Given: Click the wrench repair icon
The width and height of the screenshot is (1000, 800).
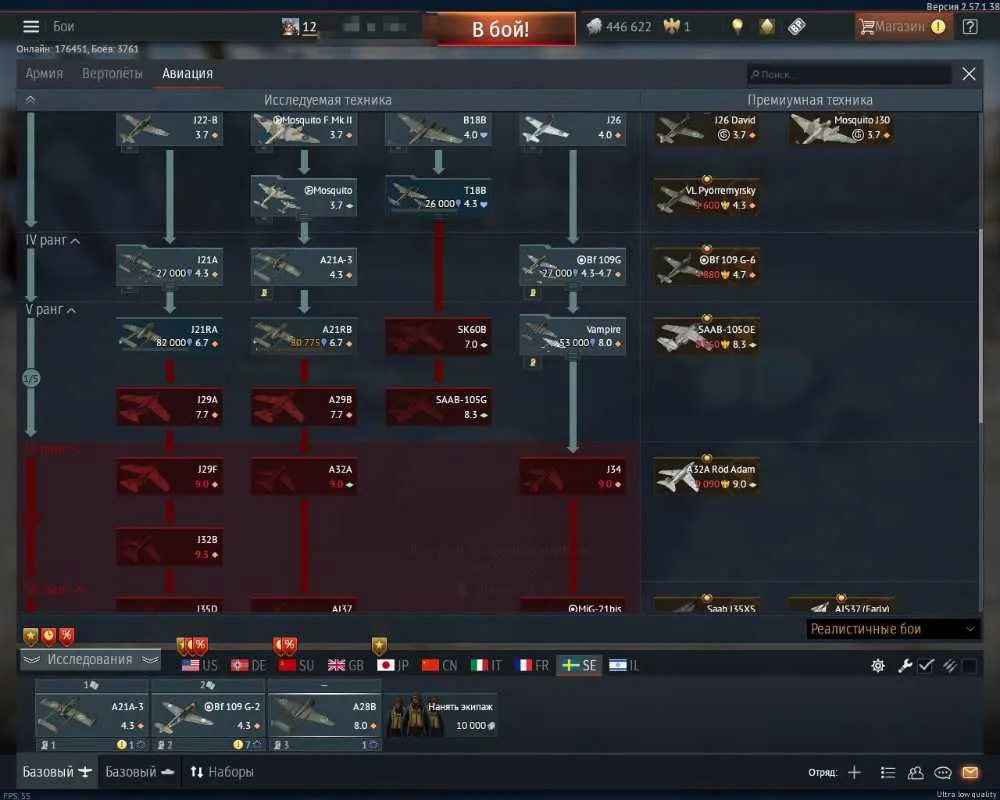Looking at the screenshot, I should pos(904,666).
